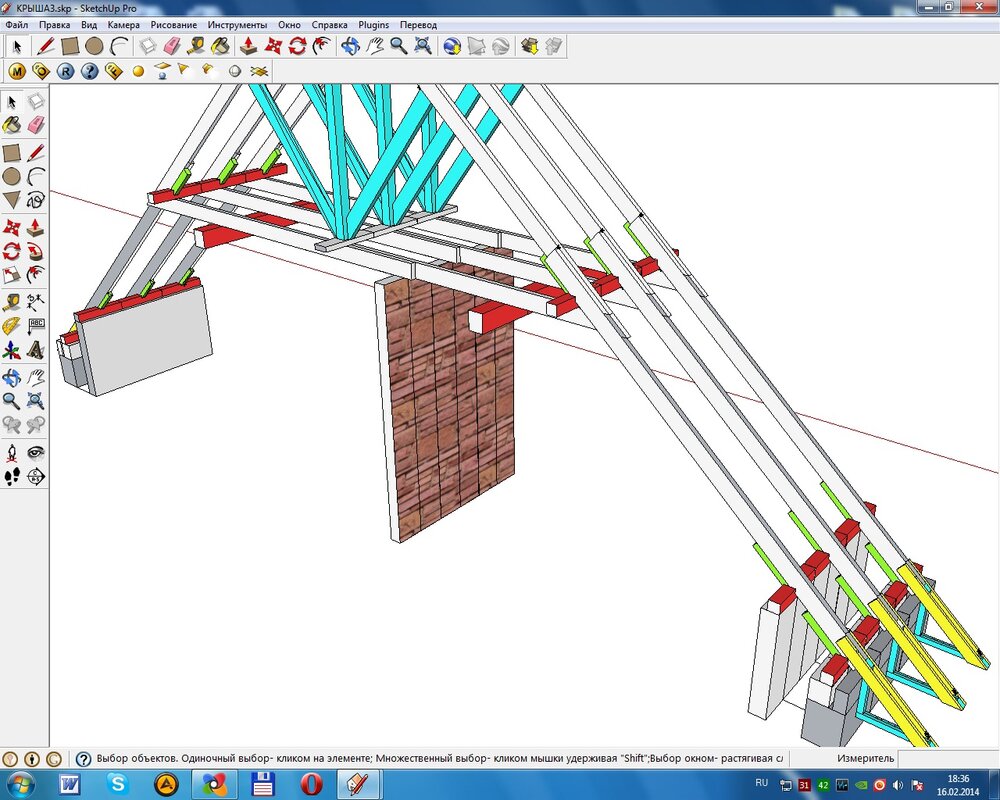Click the yellow M plugin icon
Image resolution: width=1000 pixels, height=800 pixels.
[17, 71]
